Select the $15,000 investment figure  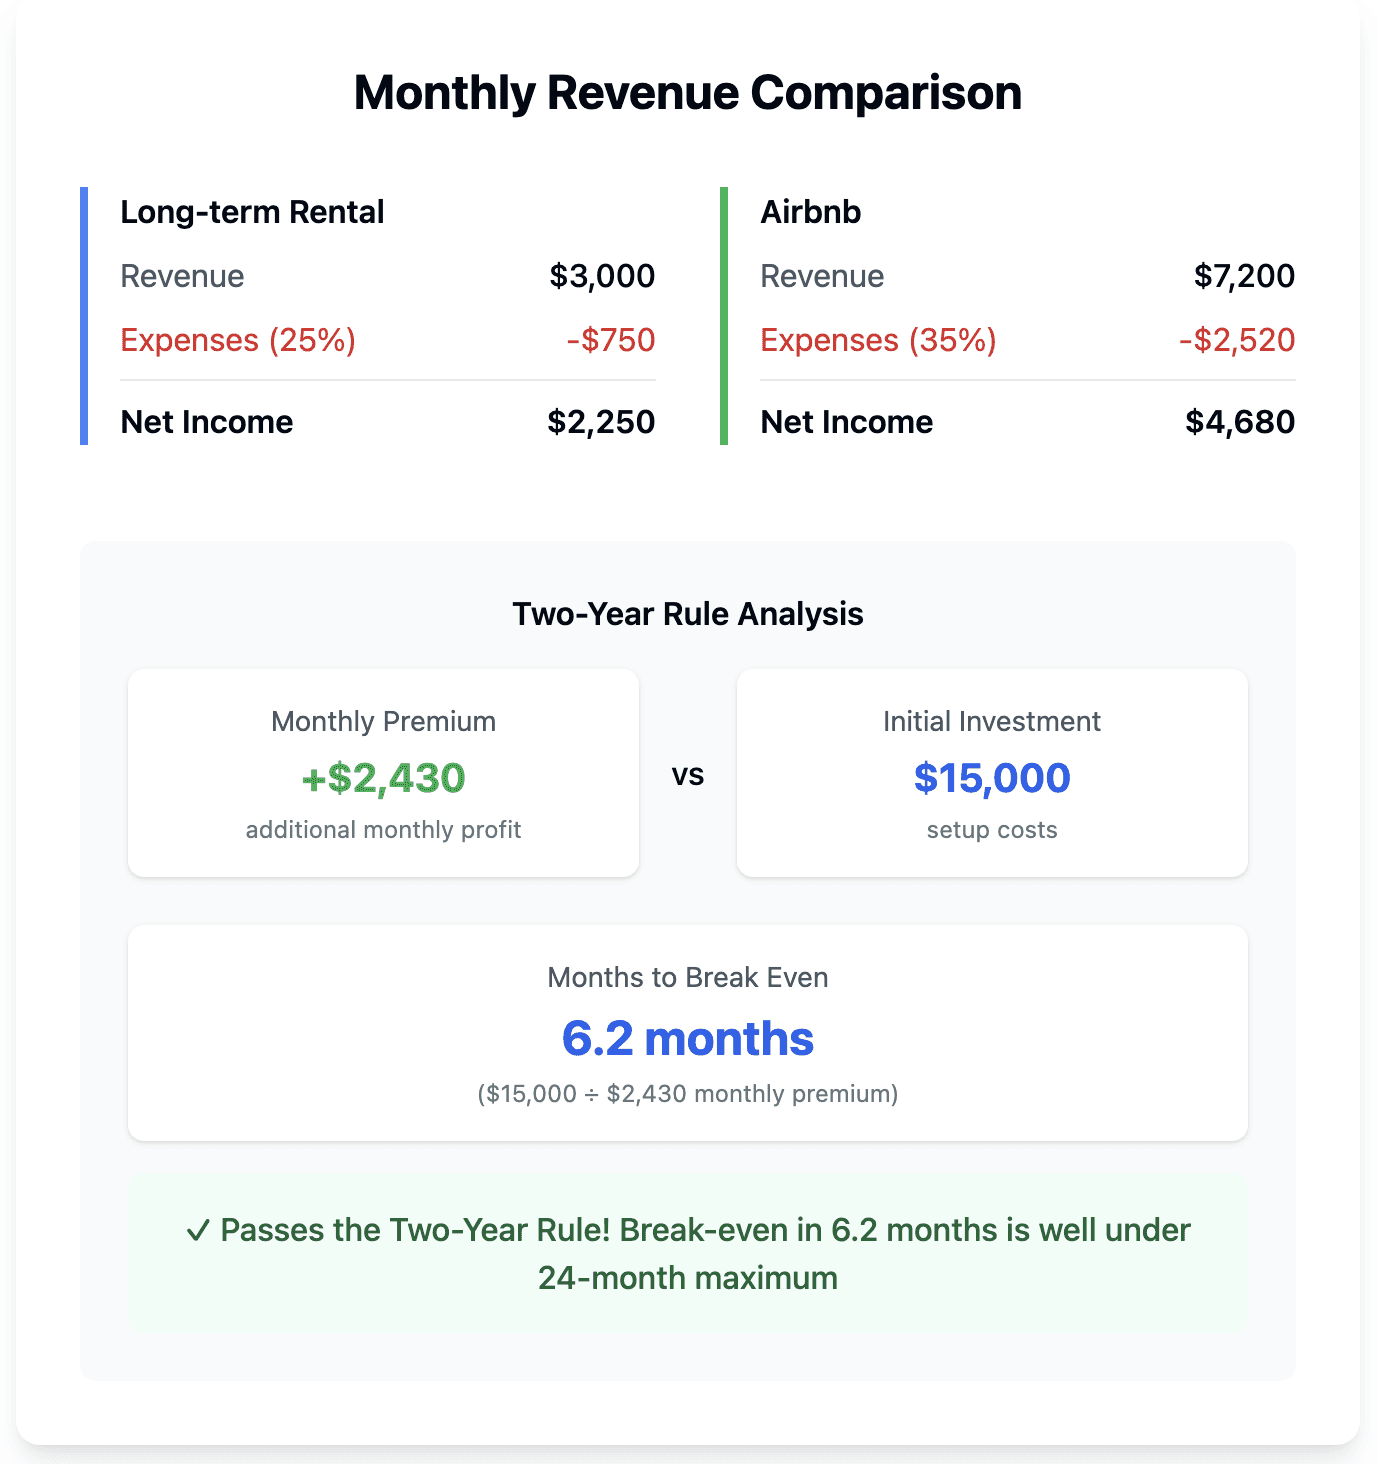click(992, 778)
